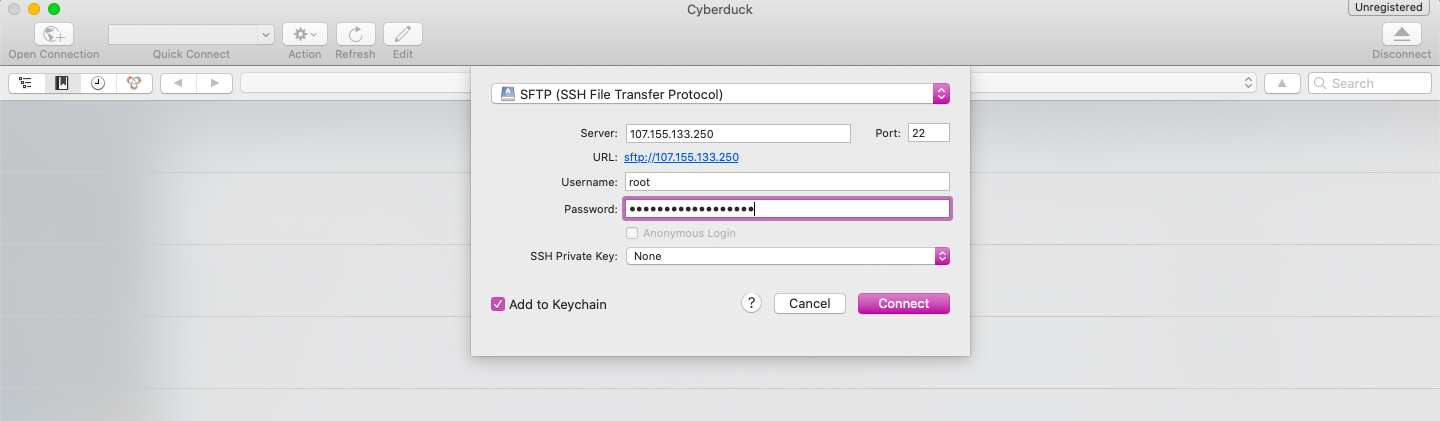This screenshot has height=421, width=1440.
Task: Open the sftp://107.155.133.250 URL link
Action: 681,158
